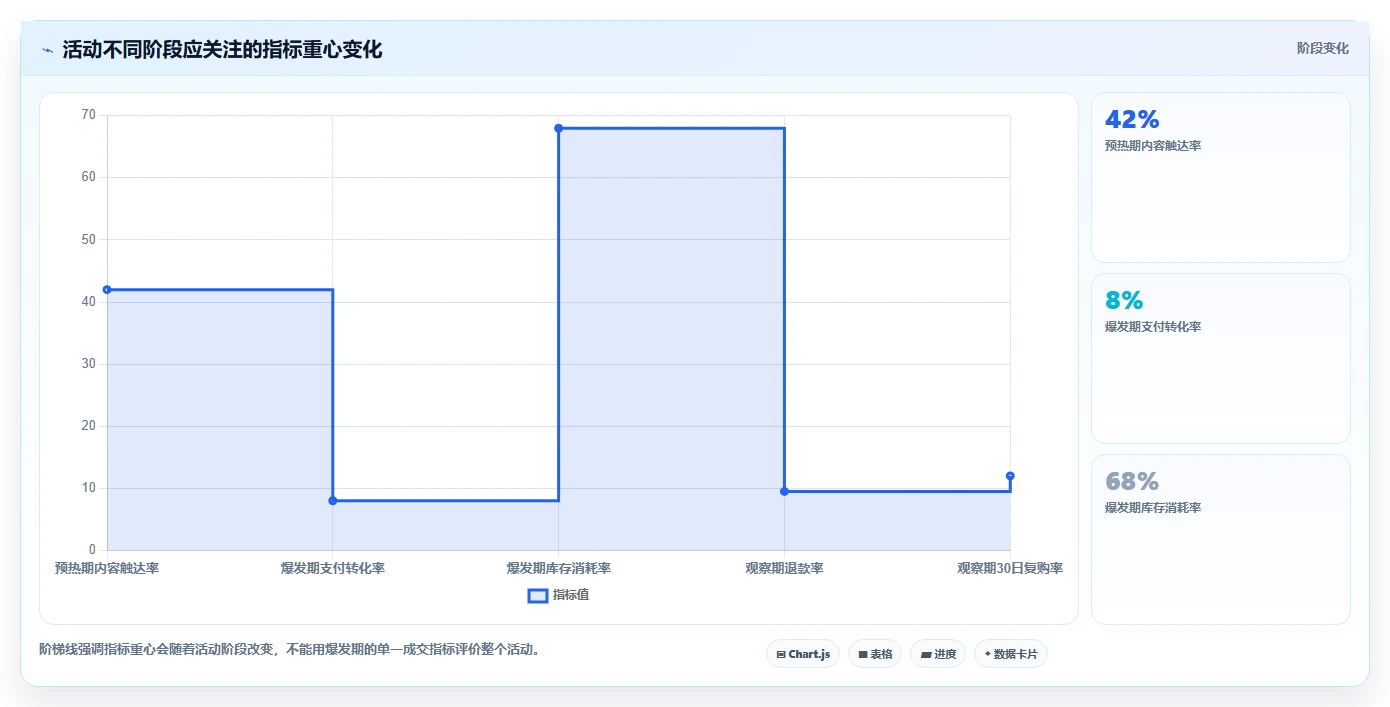Click x-axis label 爆发期支付转化率
This screenshot has height=707, width=1390.
pos(333,568)
